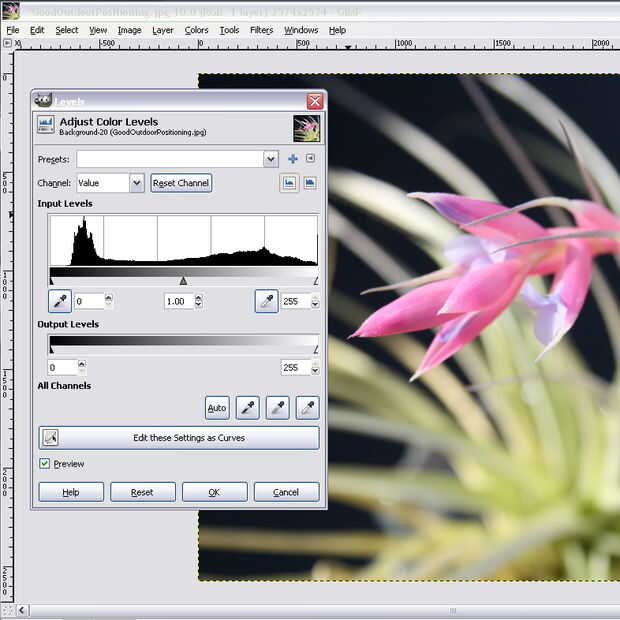Click All Channels gray point eyedropper
Viewport: 620px width, 620px height.
(278, 408)
